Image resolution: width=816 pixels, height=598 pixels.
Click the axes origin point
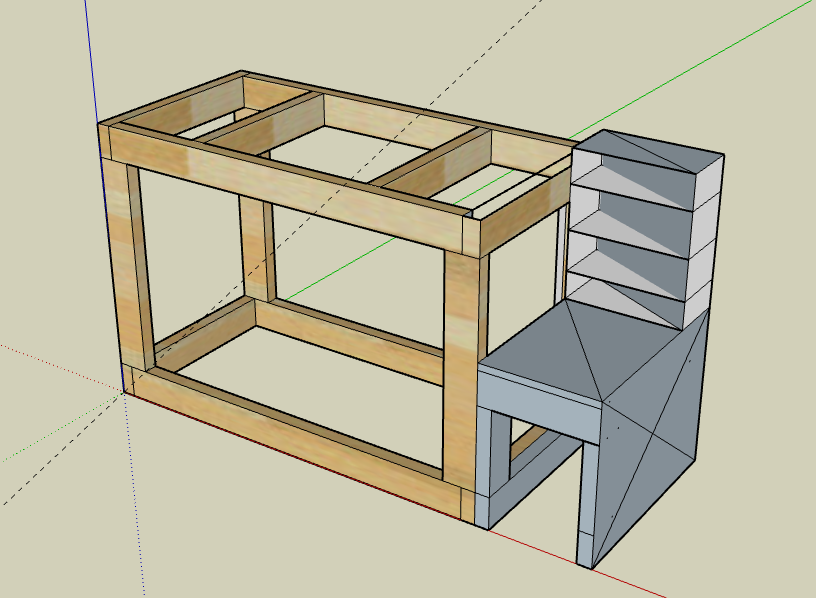tap(124, 393)
